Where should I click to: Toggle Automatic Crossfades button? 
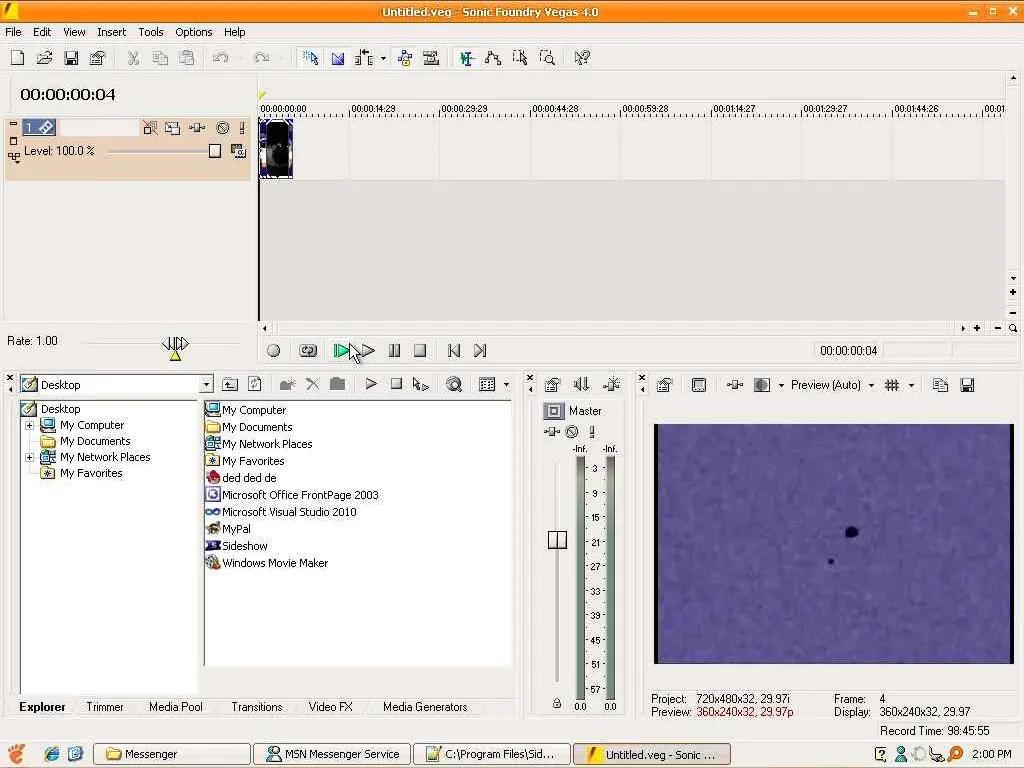(338, 58)
